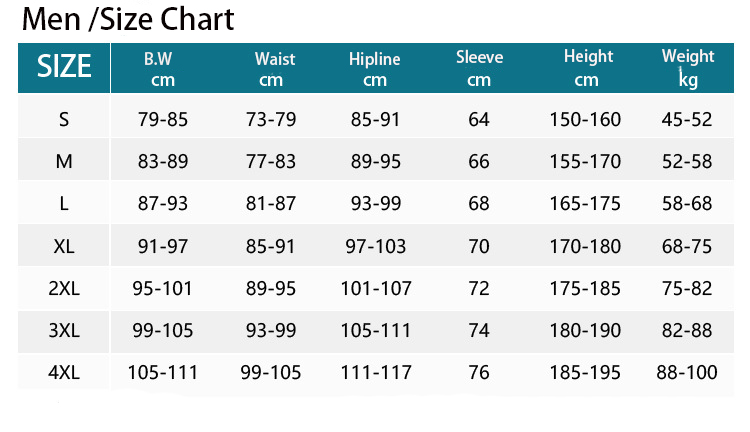Screen dimensions: 750x432
Task: Select the size M row label
Action: pyautogui.click(x=64, y=161)
